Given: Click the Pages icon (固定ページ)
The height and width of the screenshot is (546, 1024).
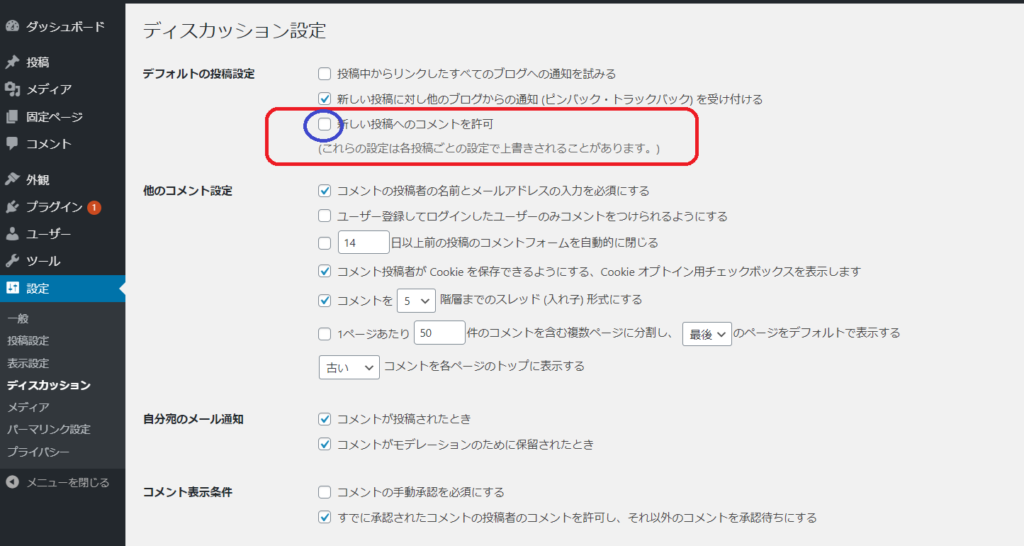Looking at the screenshot, I should pos(13,117).
